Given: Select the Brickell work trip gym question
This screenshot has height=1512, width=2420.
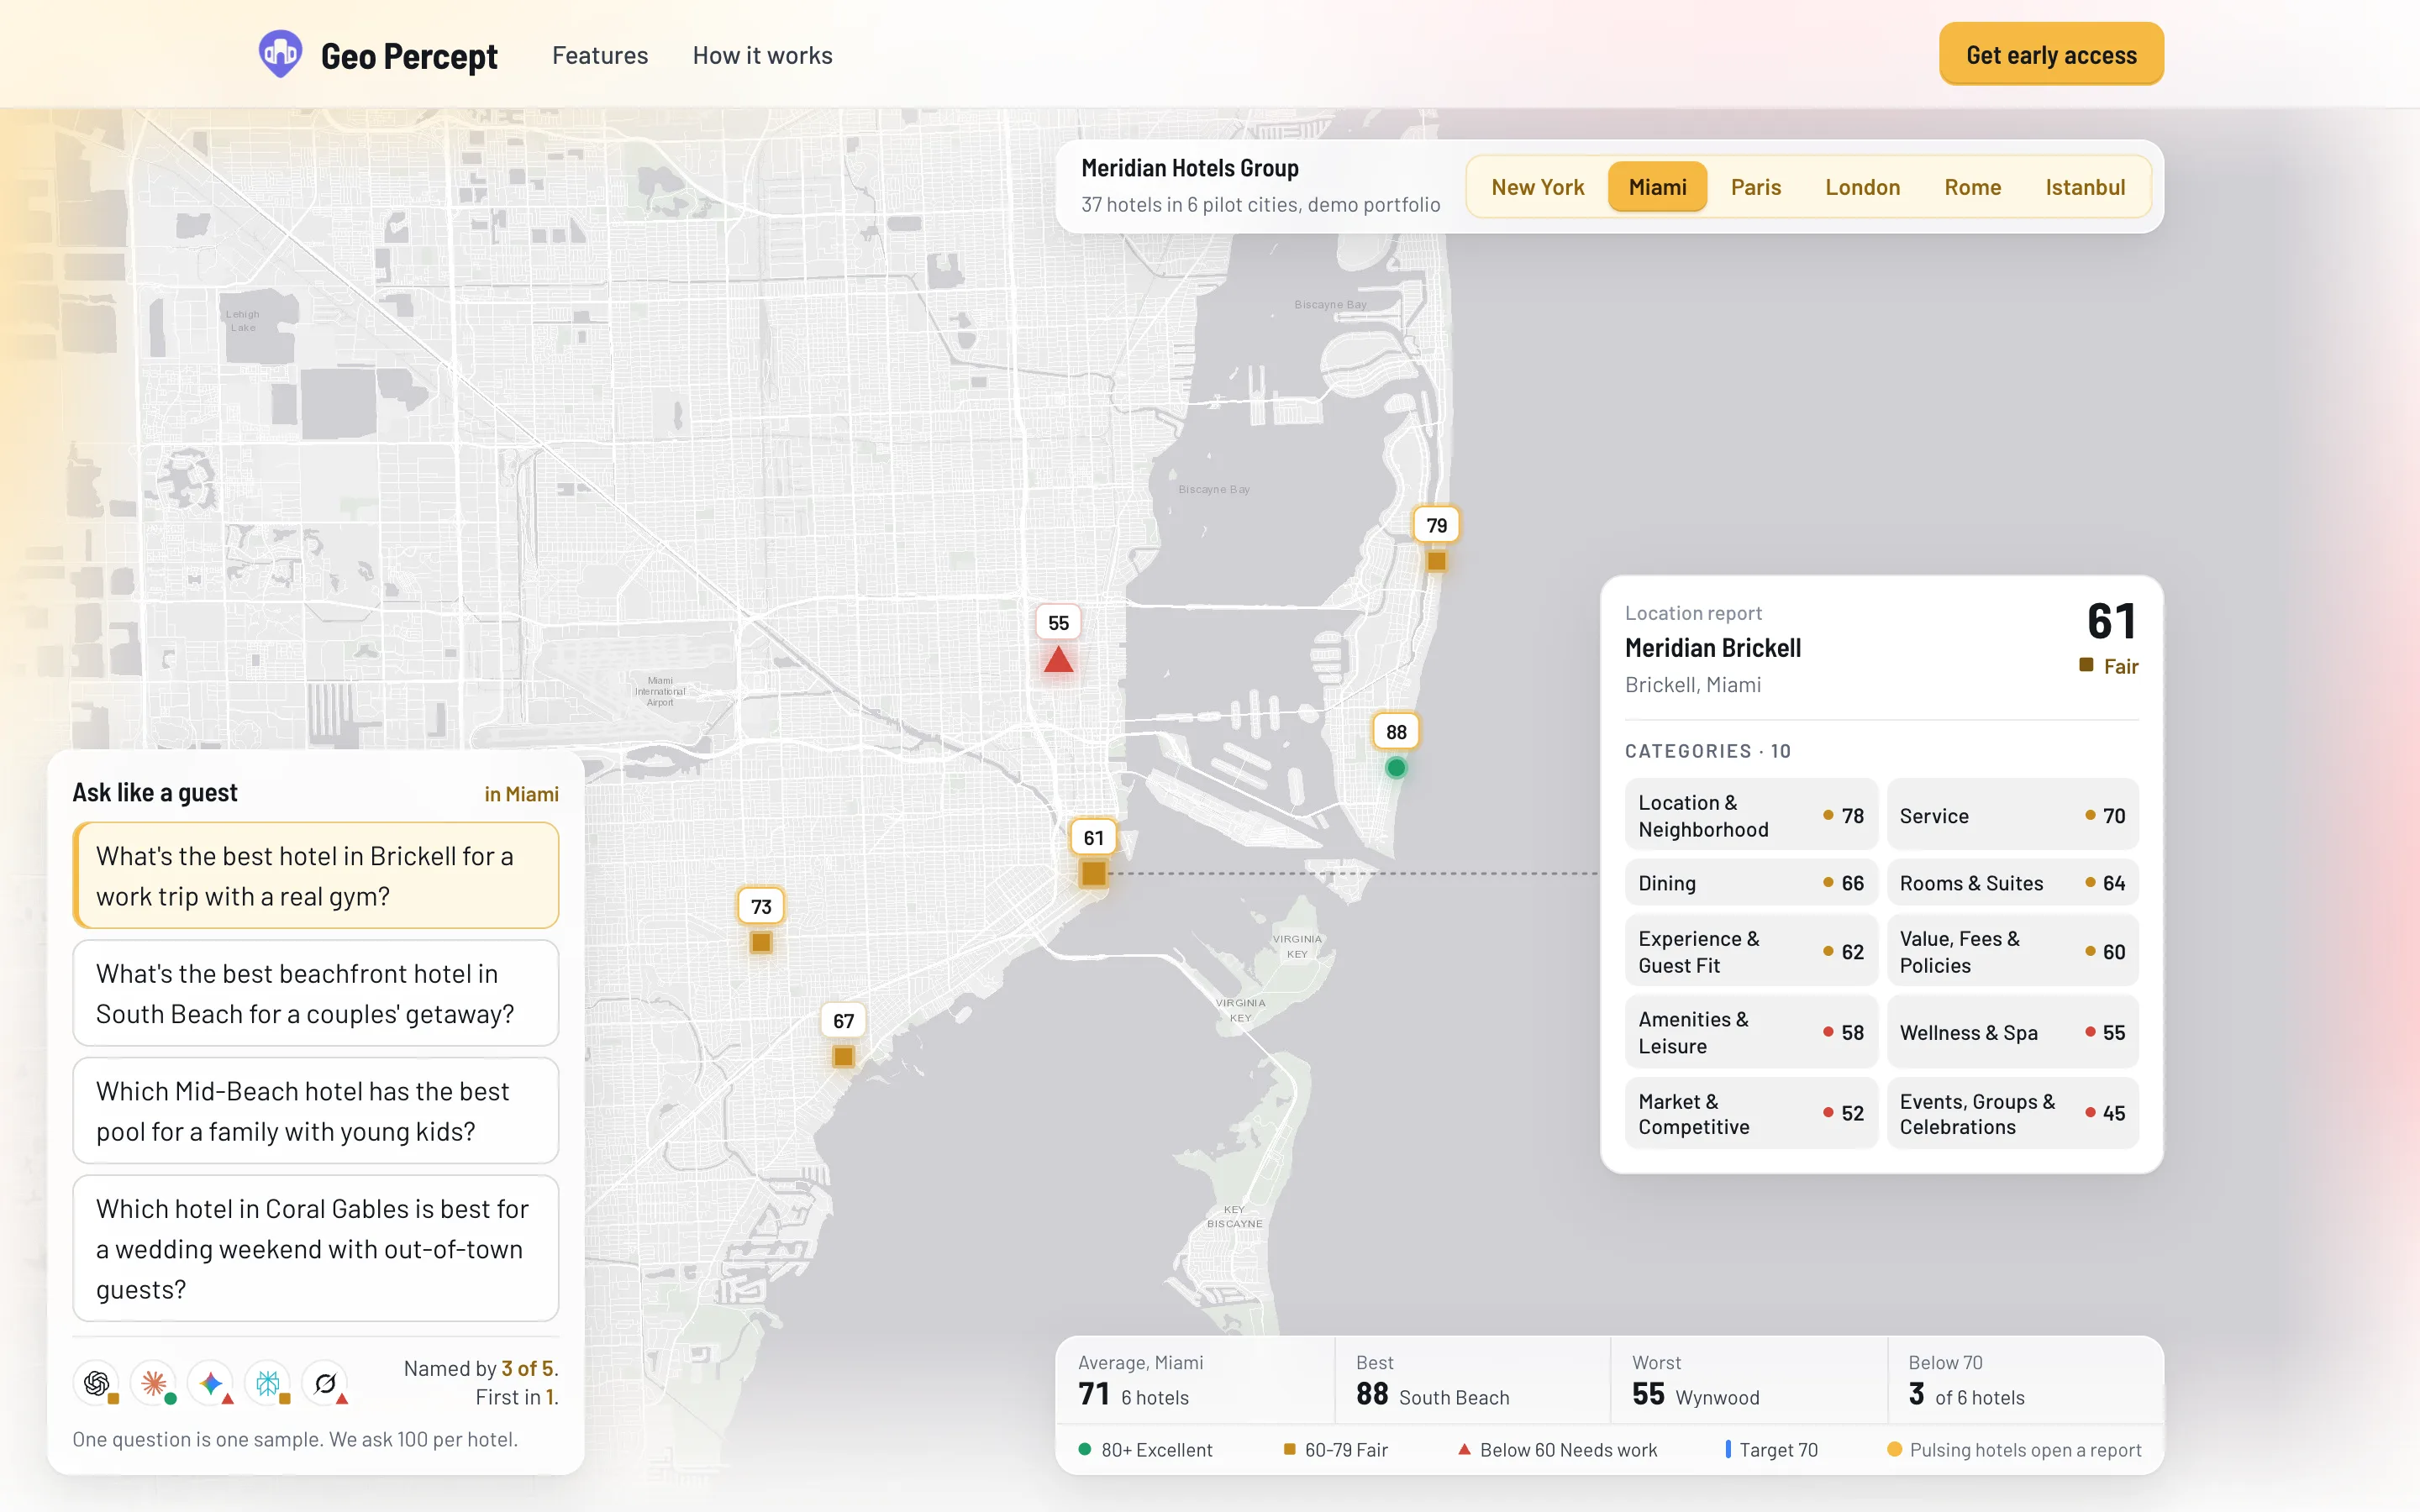Looking at the screenshot, I should pos(315,875).
